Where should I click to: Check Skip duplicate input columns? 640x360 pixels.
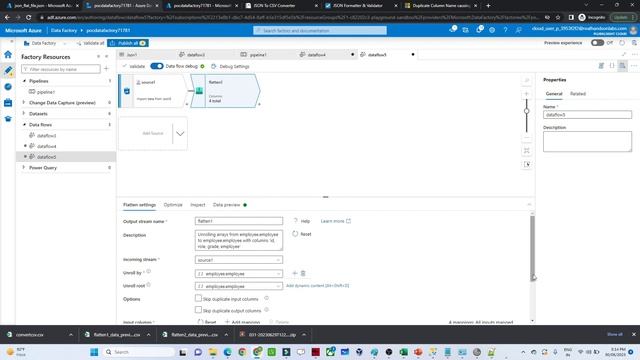pyautogui.click(x=198, y=298)
